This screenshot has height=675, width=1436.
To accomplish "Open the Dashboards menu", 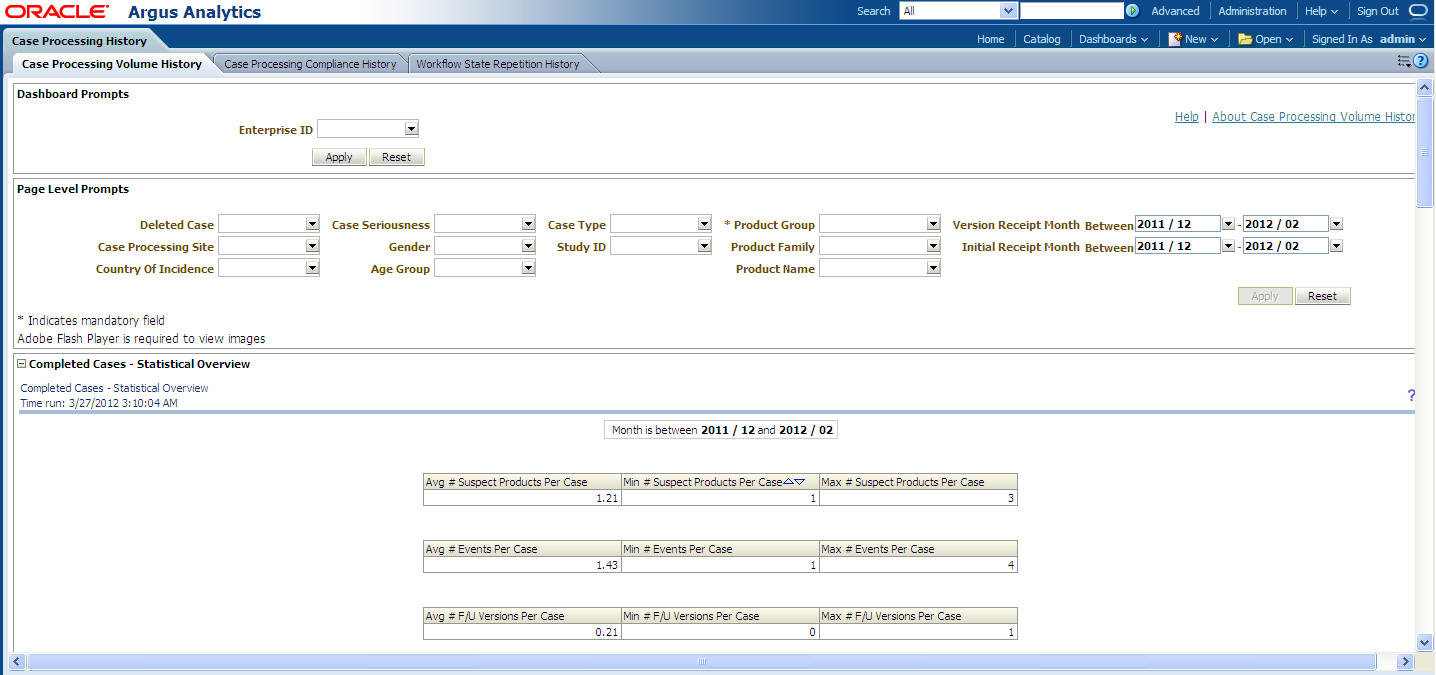I will (x=1113, y=39).
